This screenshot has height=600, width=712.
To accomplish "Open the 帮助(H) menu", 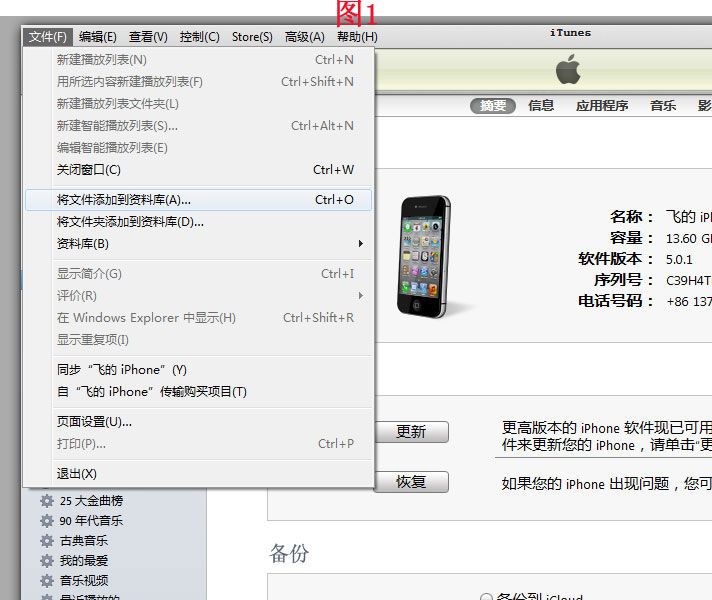I will [x=357, y=37].
